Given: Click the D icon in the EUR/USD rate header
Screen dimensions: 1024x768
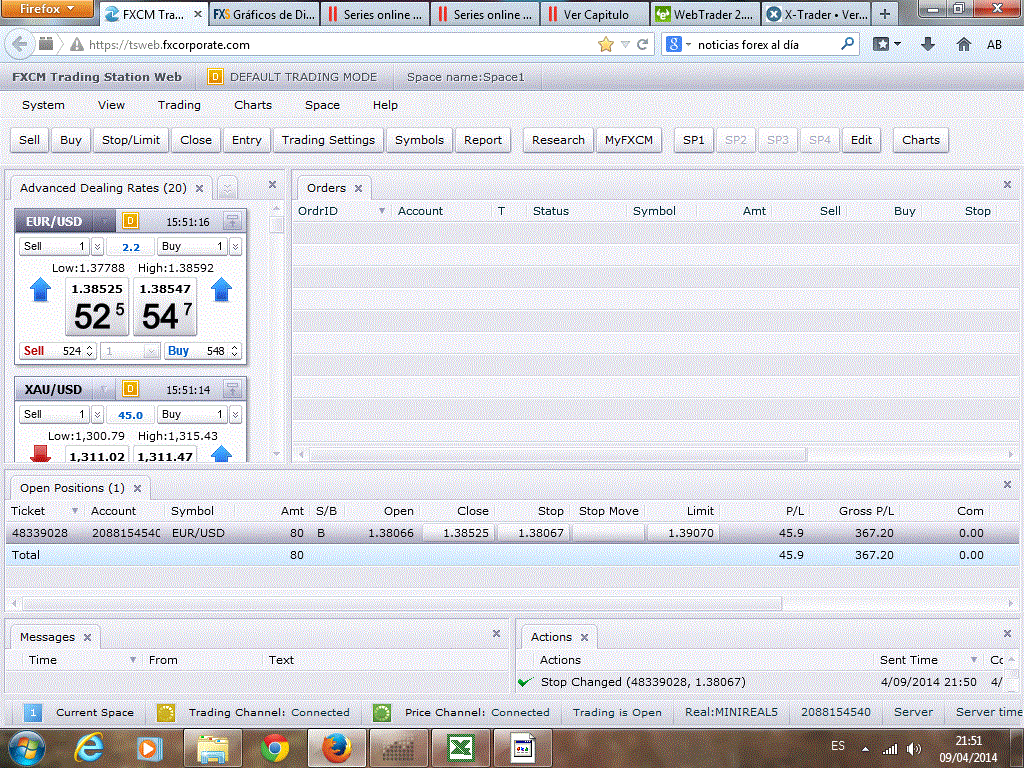Looking at the screenshot, I should [x=130, y=221].
